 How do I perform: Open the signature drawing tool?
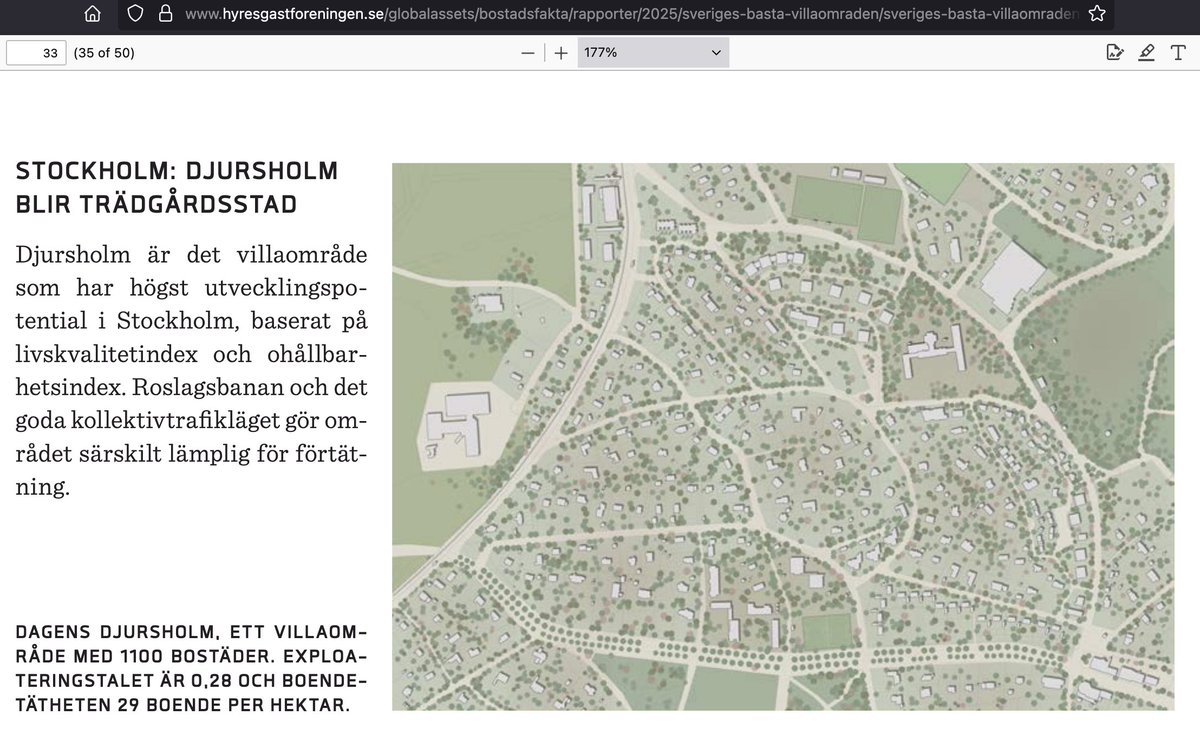(1114, 52)
